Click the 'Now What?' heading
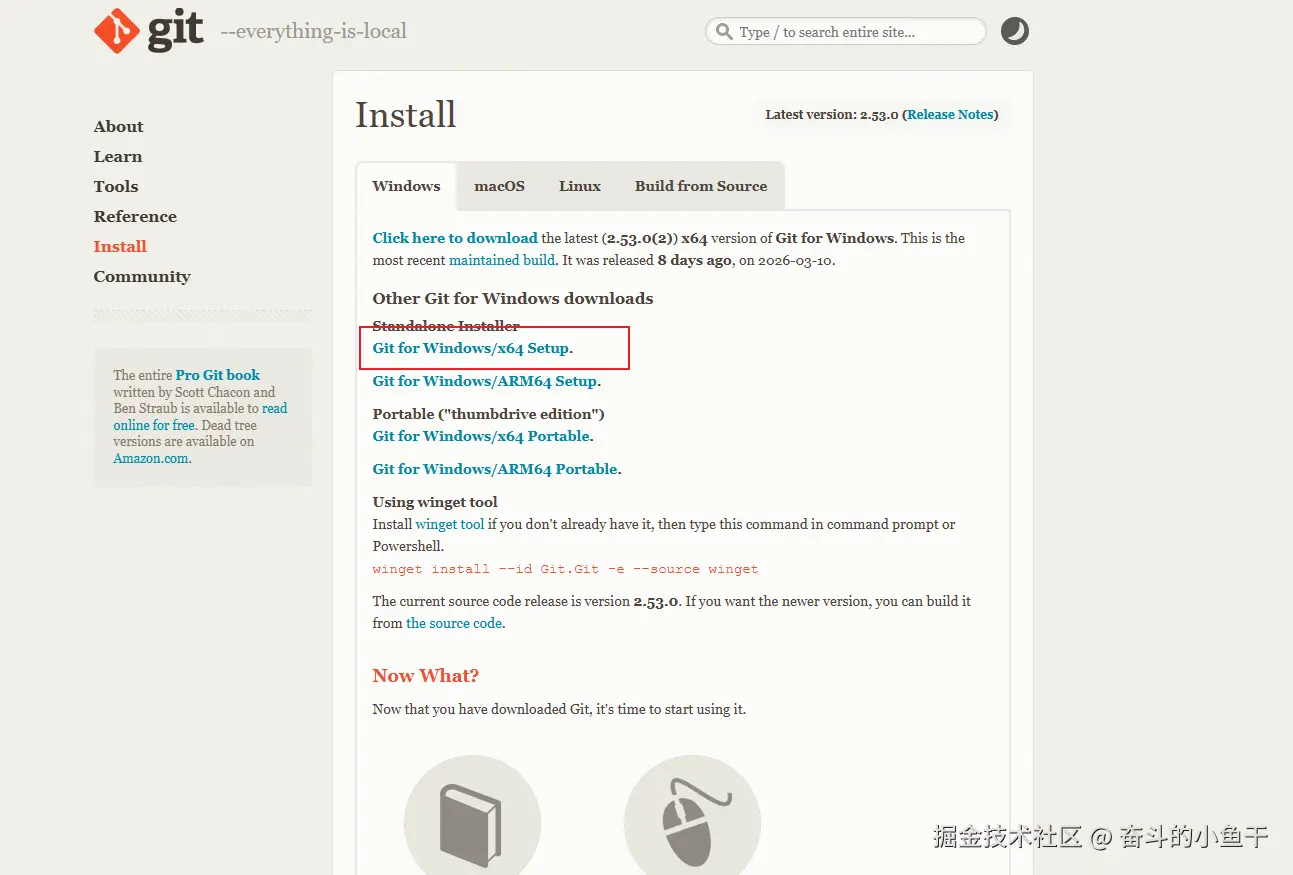This screenshot has height=875, width=1293. 426,676
